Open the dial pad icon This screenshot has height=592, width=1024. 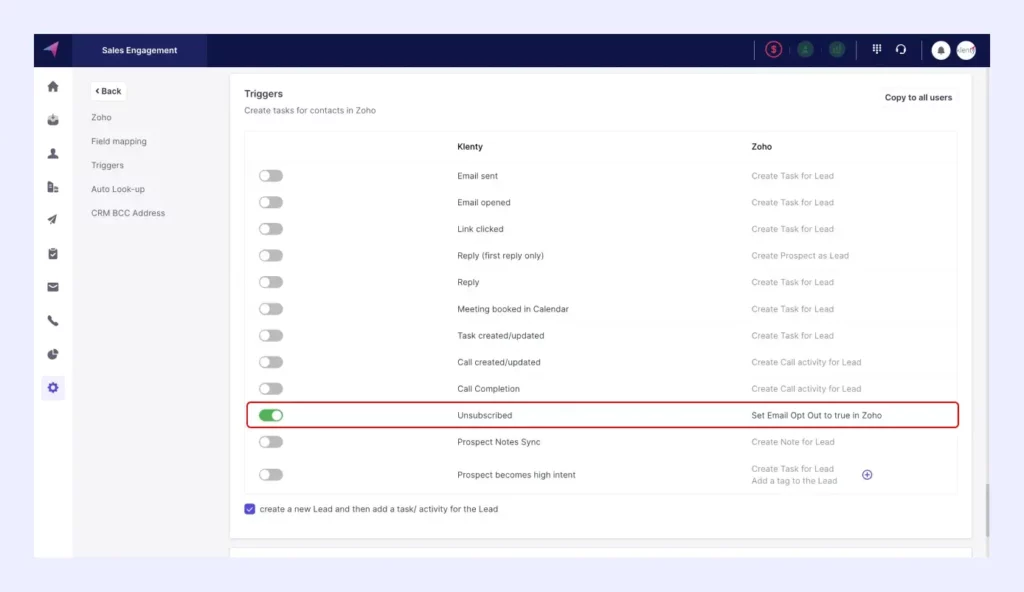coord(876,49)
